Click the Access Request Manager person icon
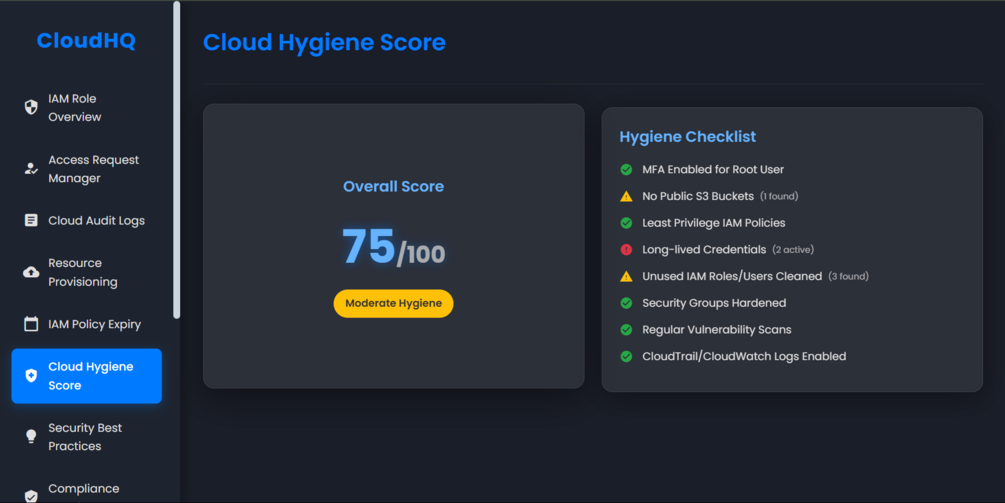 click(31, 169)
